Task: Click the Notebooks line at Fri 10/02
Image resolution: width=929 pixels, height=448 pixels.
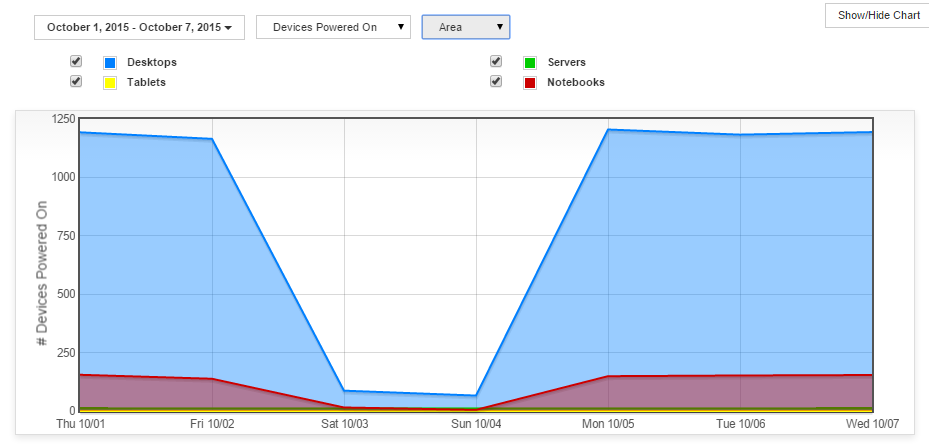Action: pyautogui.click(x=212, y=378)
